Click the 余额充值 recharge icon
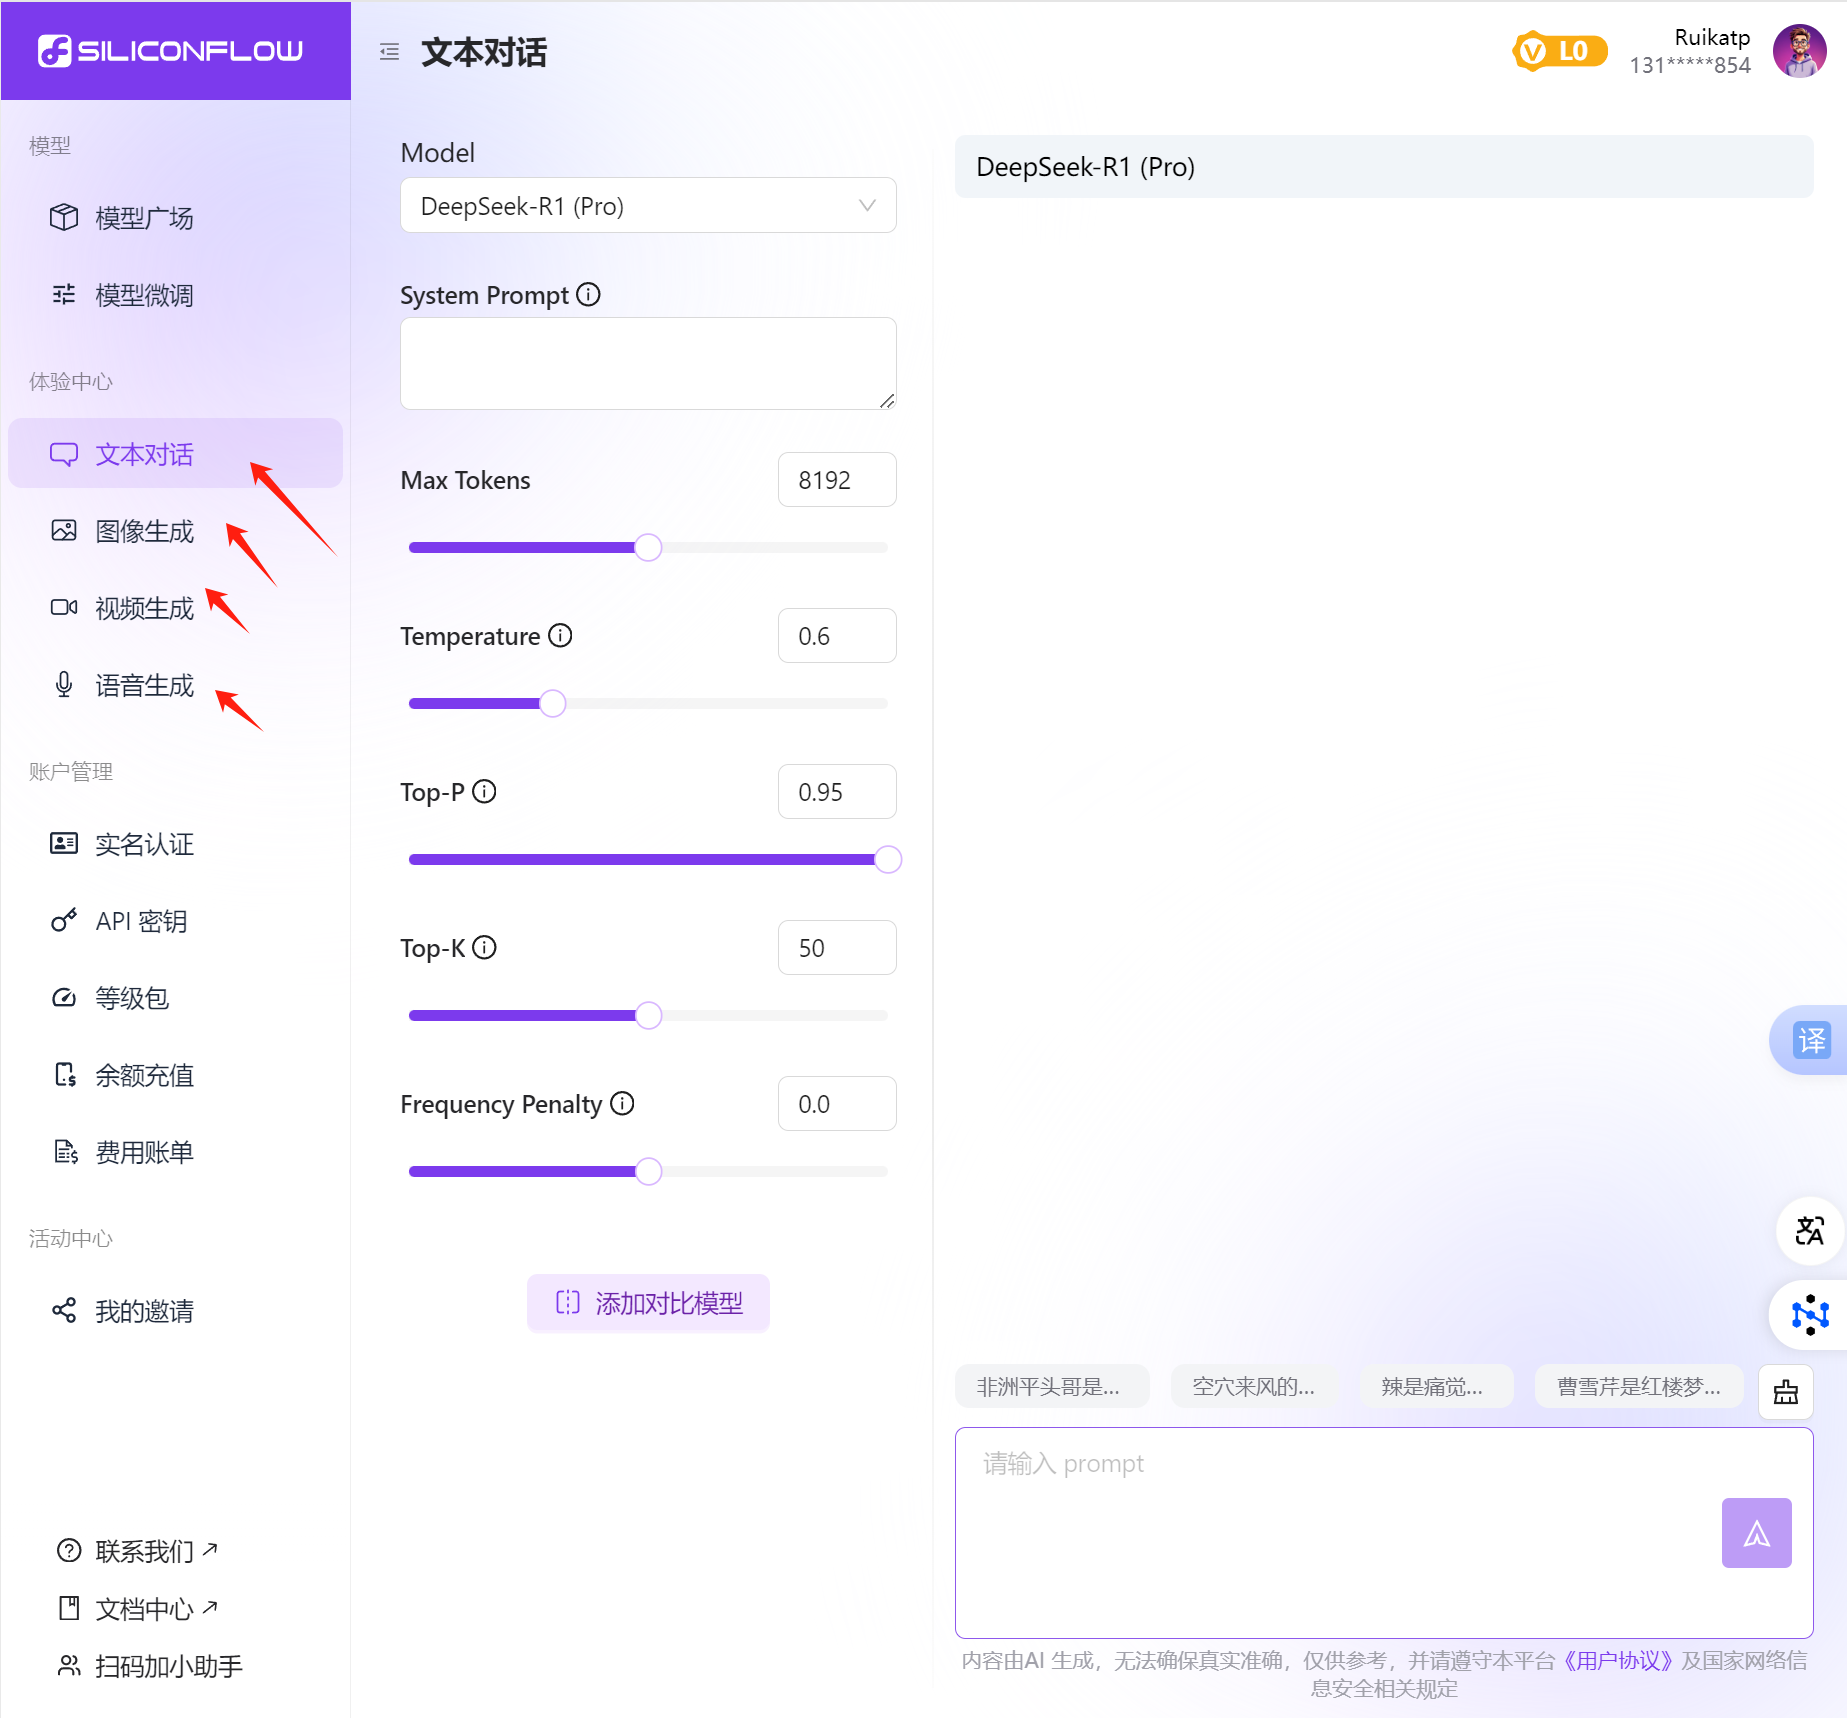Image resolution: width=1847 pixels, height=1718 pixels. click(64, 1075)
